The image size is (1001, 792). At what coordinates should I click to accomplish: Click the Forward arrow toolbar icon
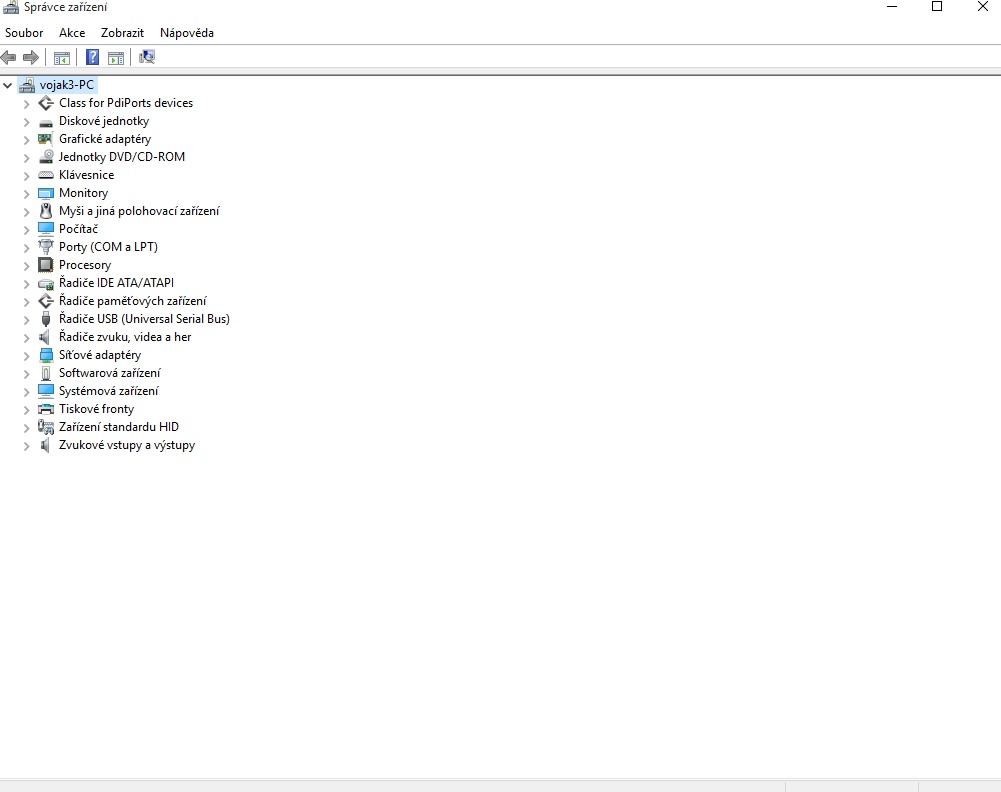(31, 57)
